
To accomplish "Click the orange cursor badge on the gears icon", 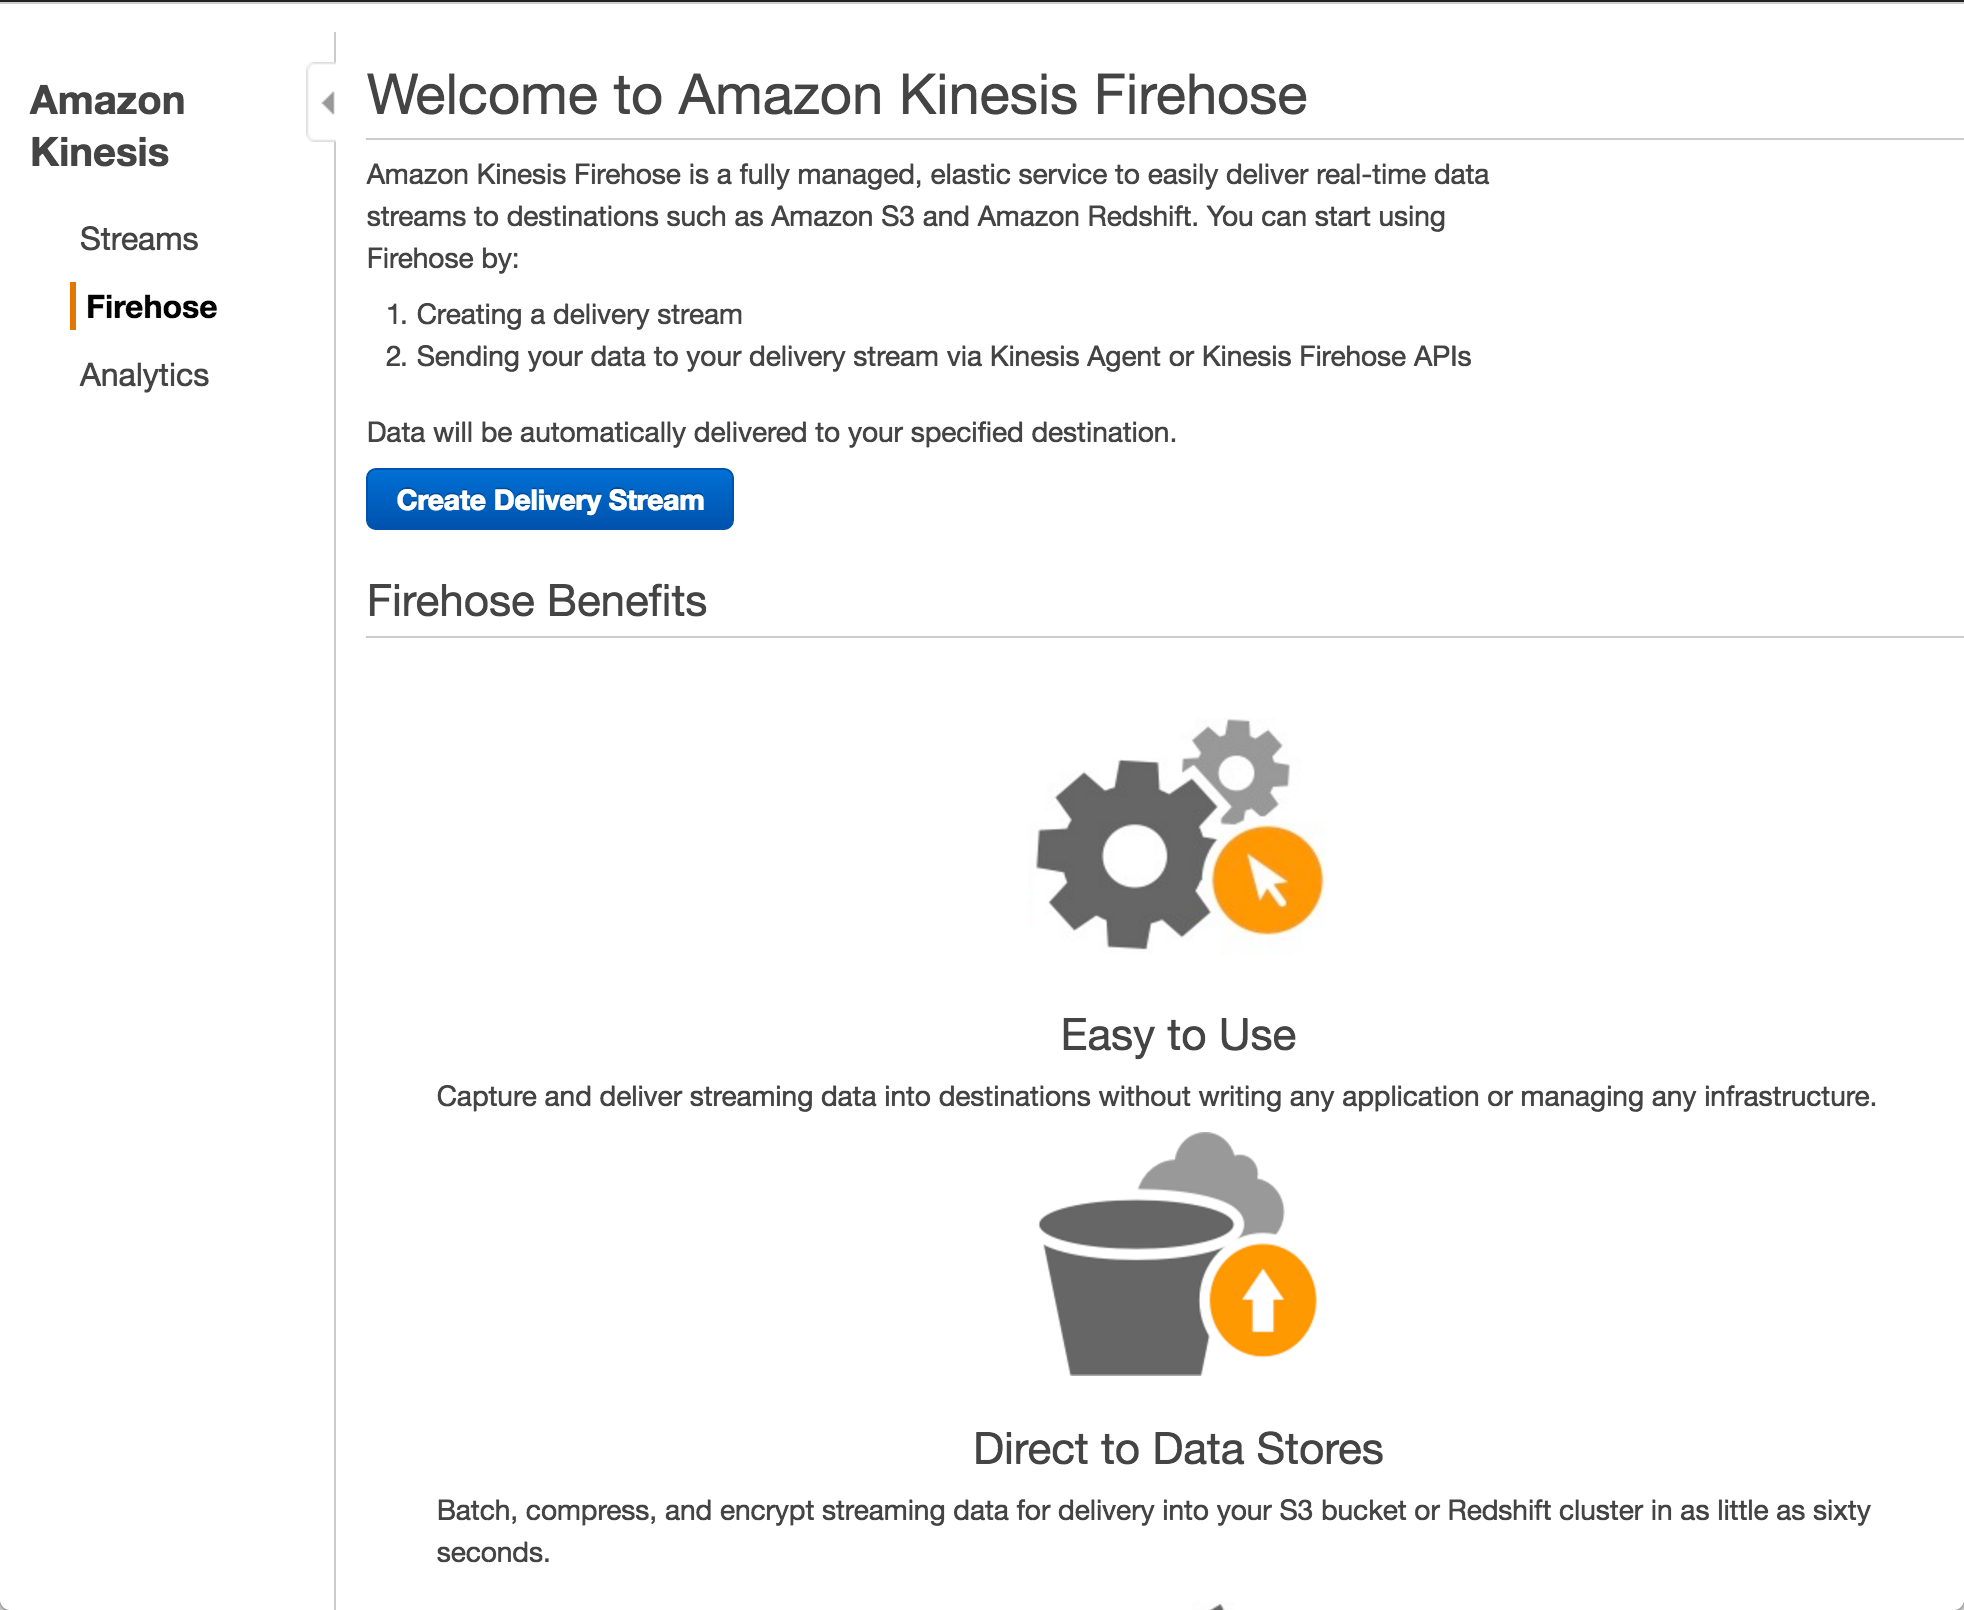I will pyautogui.click(x=1266, y=880).
